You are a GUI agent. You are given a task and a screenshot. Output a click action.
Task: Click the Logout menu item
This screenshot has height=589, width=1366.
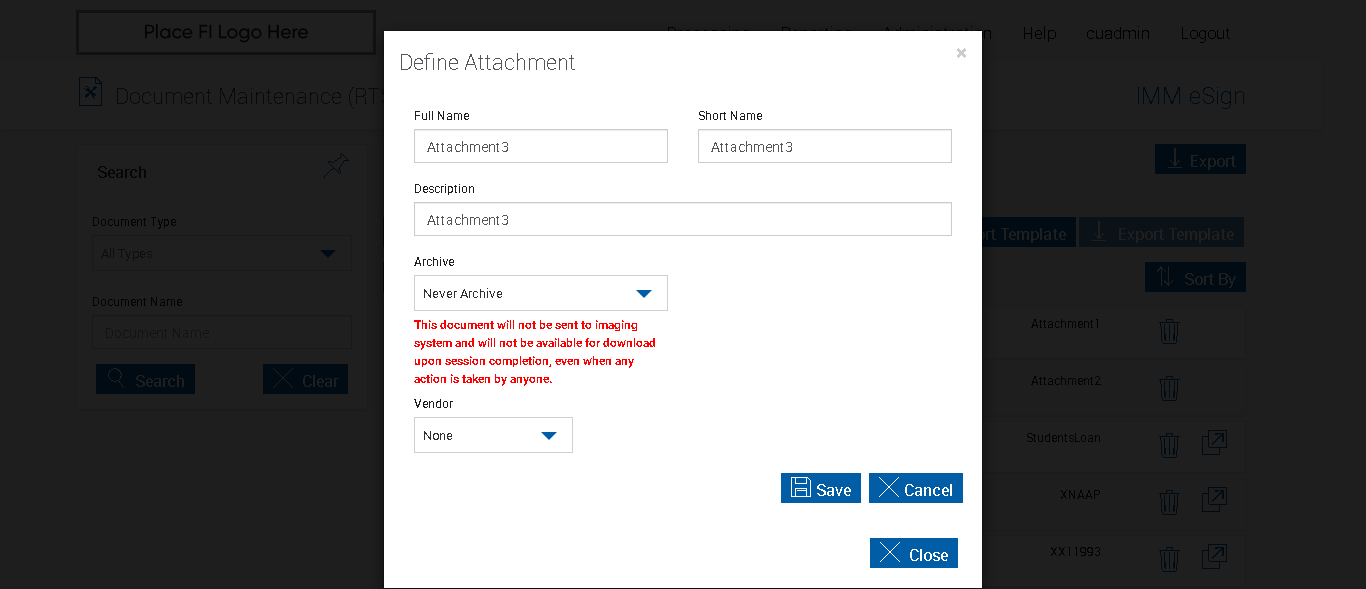[x=1205, y=33]
